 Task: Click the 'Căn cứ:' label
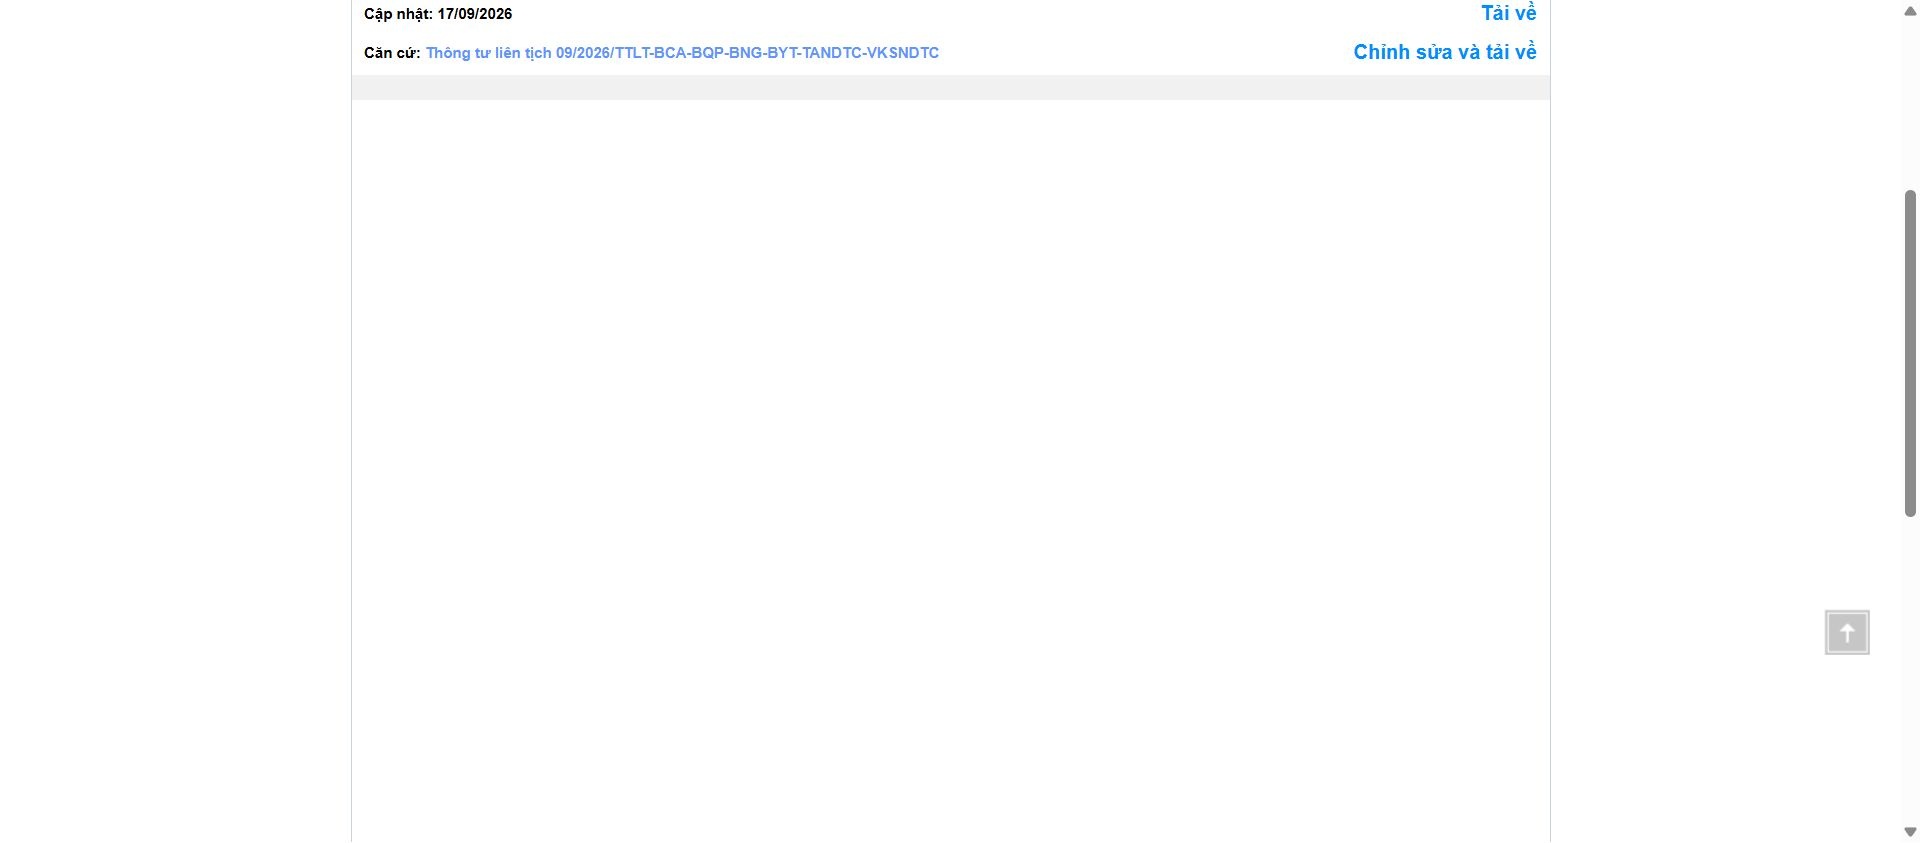pos(392,53)
